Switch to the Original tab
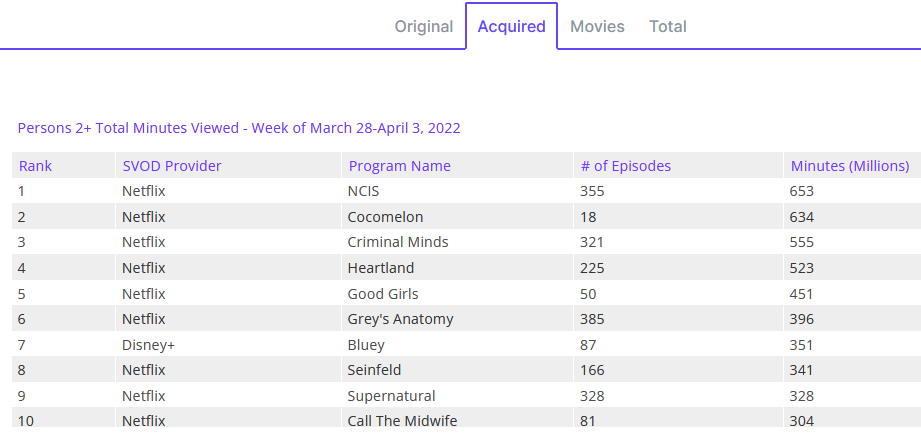This screenshot has height=436, width=921. coord(424,26)
